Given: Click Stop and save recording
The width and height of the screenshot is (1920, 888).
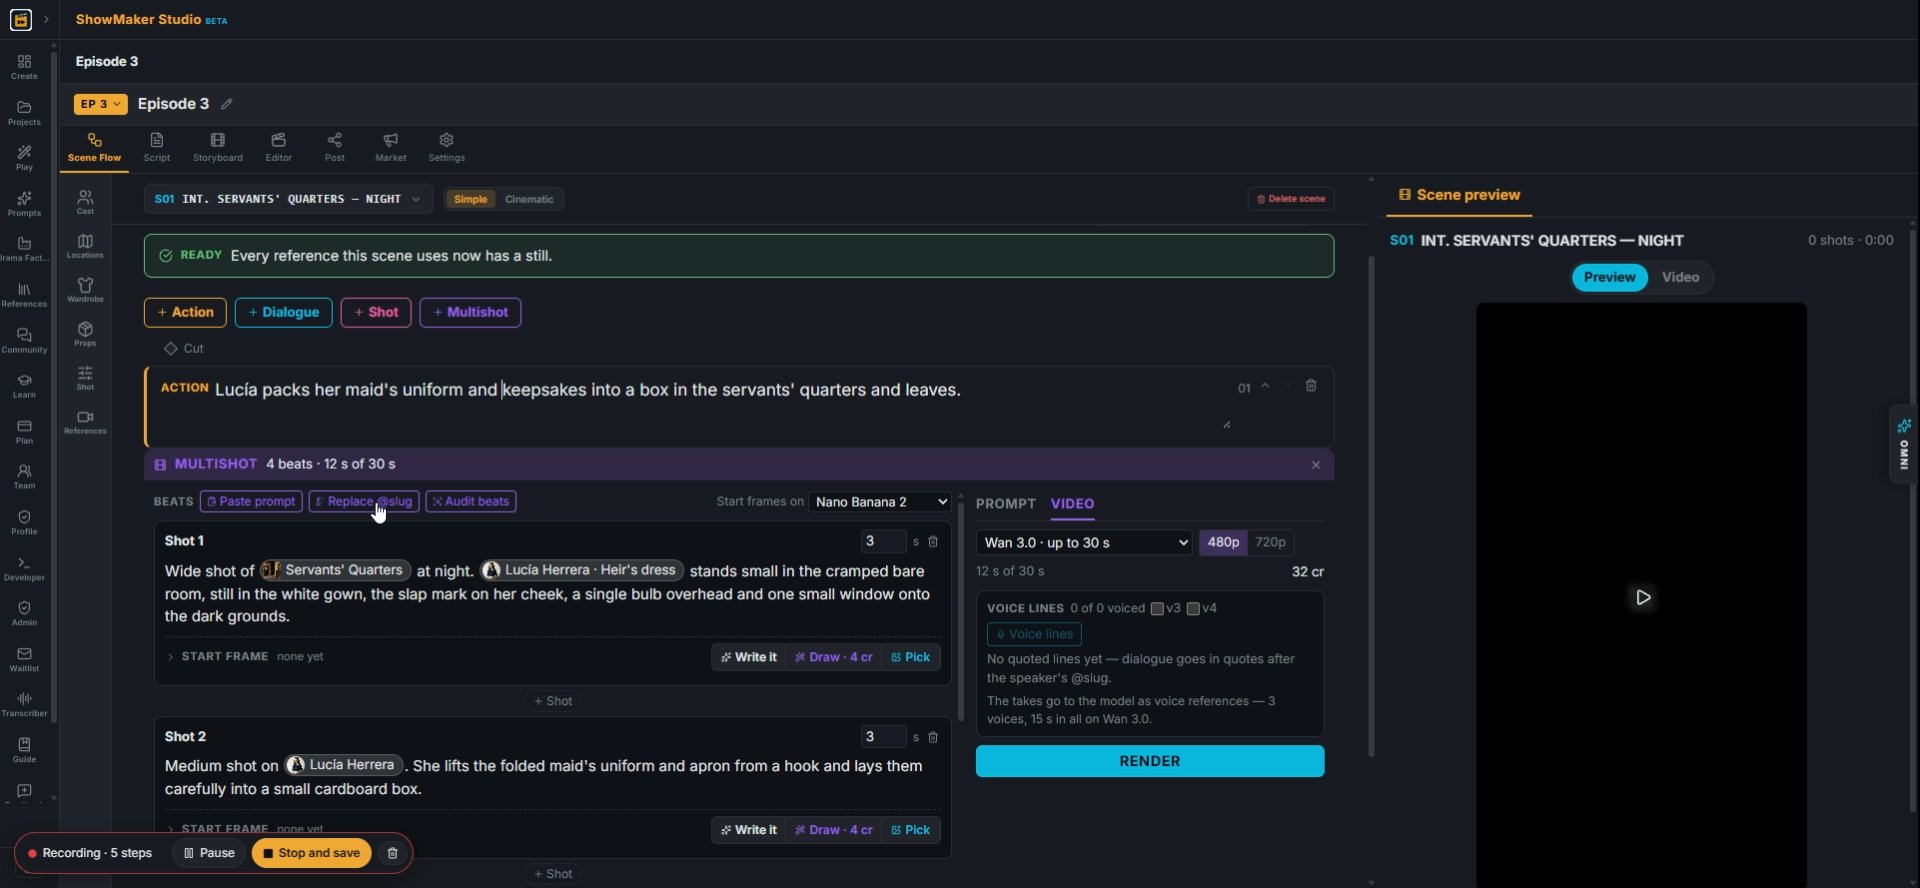Looking at the screenshot, I should [312, 853].
